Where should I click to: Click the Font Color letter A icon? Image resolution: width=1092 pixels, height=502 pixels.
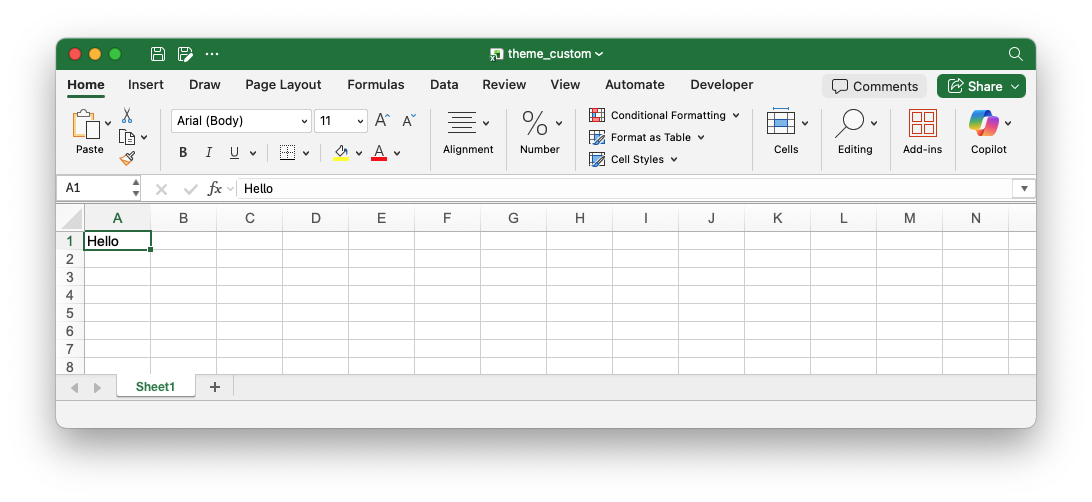pos(379,152)
